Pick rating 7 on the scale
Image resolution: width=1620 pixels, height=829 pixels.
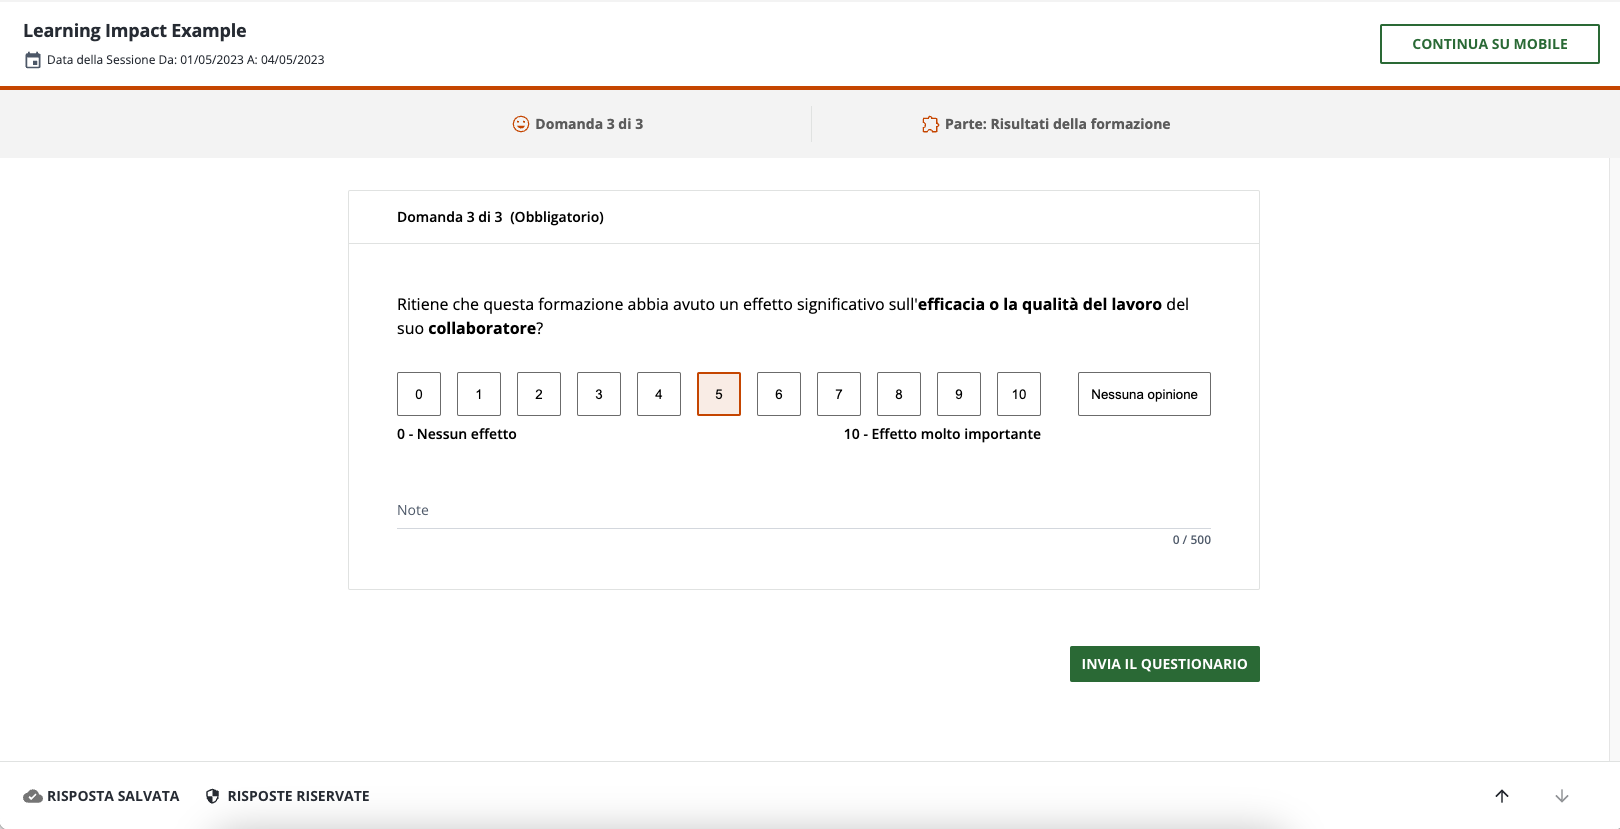point(839,394)
